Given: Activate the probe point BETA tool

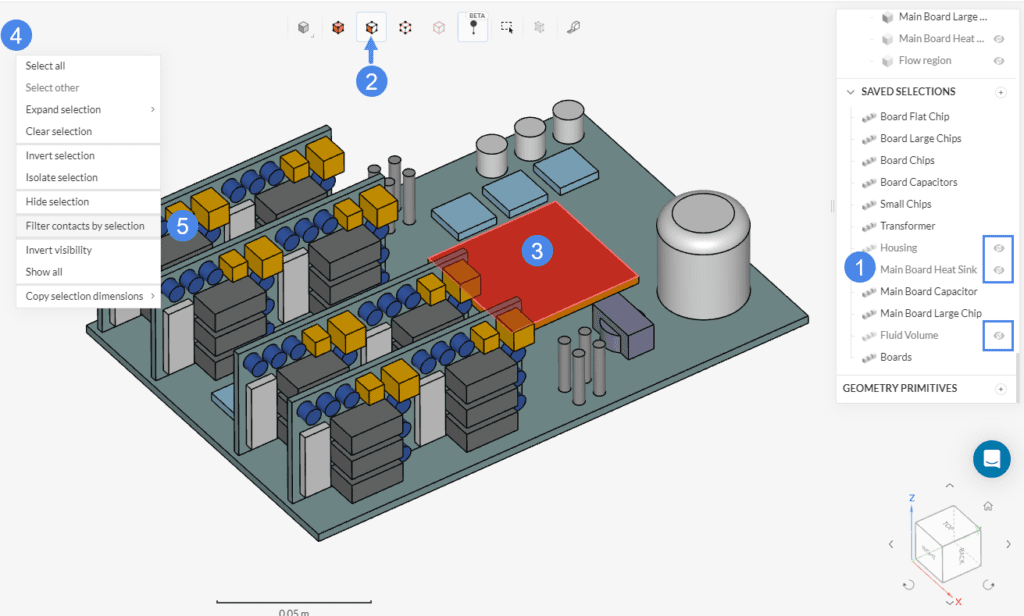Looking at the screenshot, I should 471,27.
